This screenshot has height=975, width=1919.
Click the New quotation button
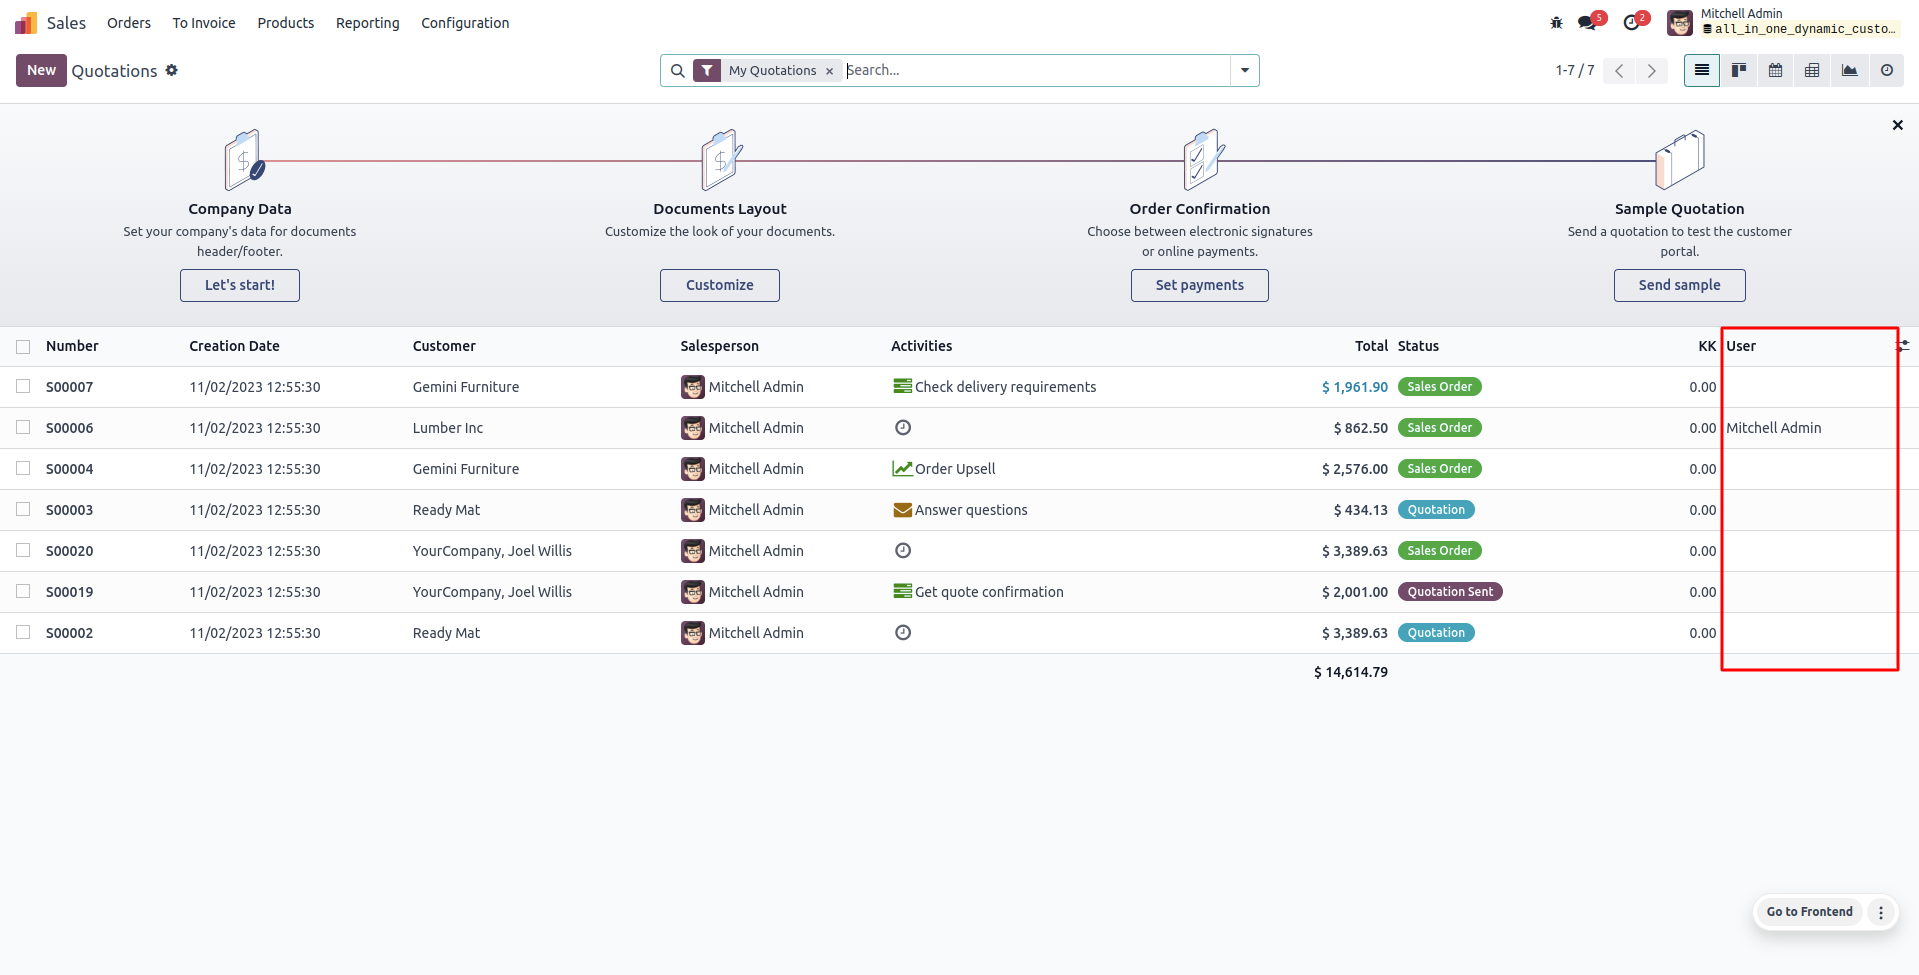[41, 70]
